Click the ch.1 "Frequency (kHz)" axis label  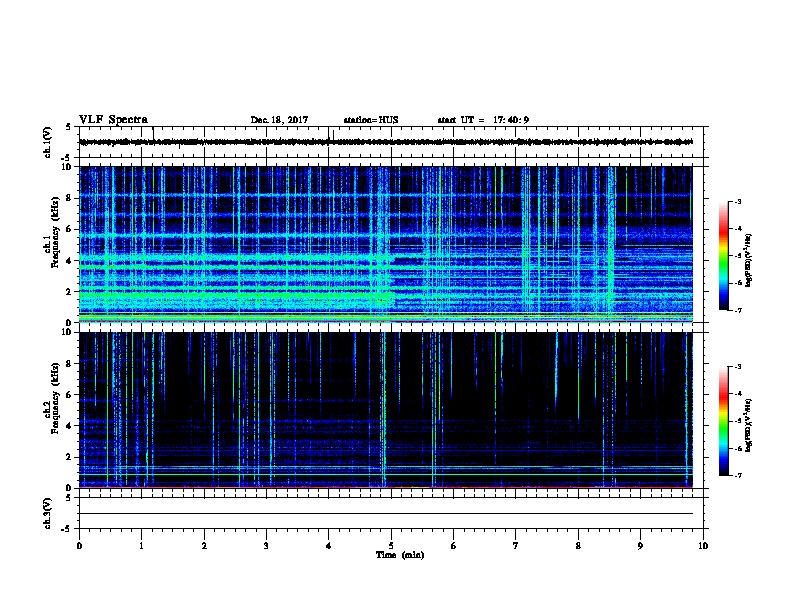[55, 233]
